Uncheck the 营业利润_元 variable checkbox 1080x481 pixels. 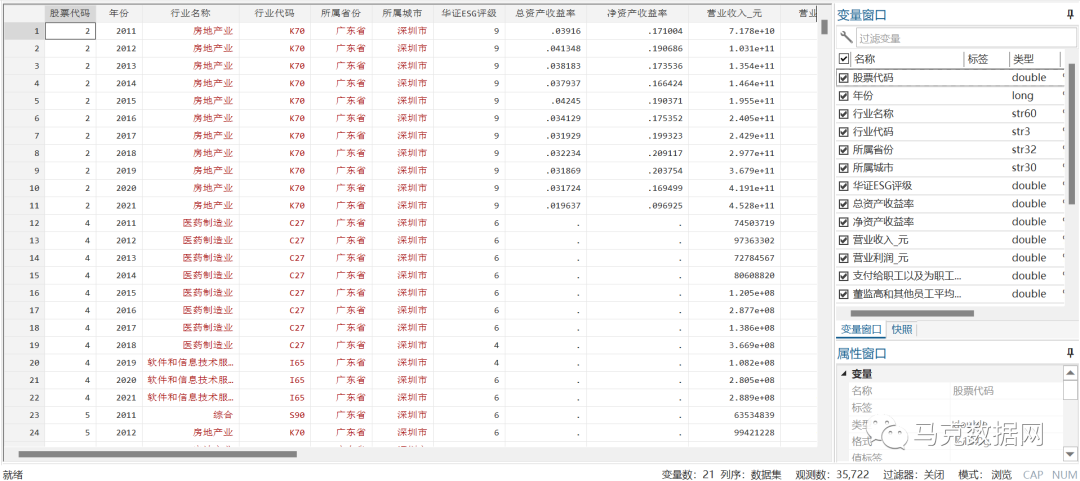pos(844,258)
